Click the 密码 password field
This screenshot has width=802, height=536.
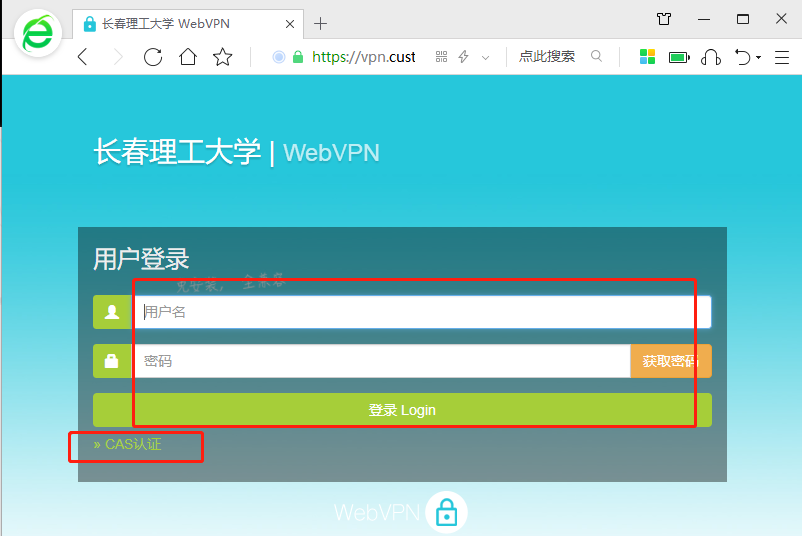click(382, 361)
